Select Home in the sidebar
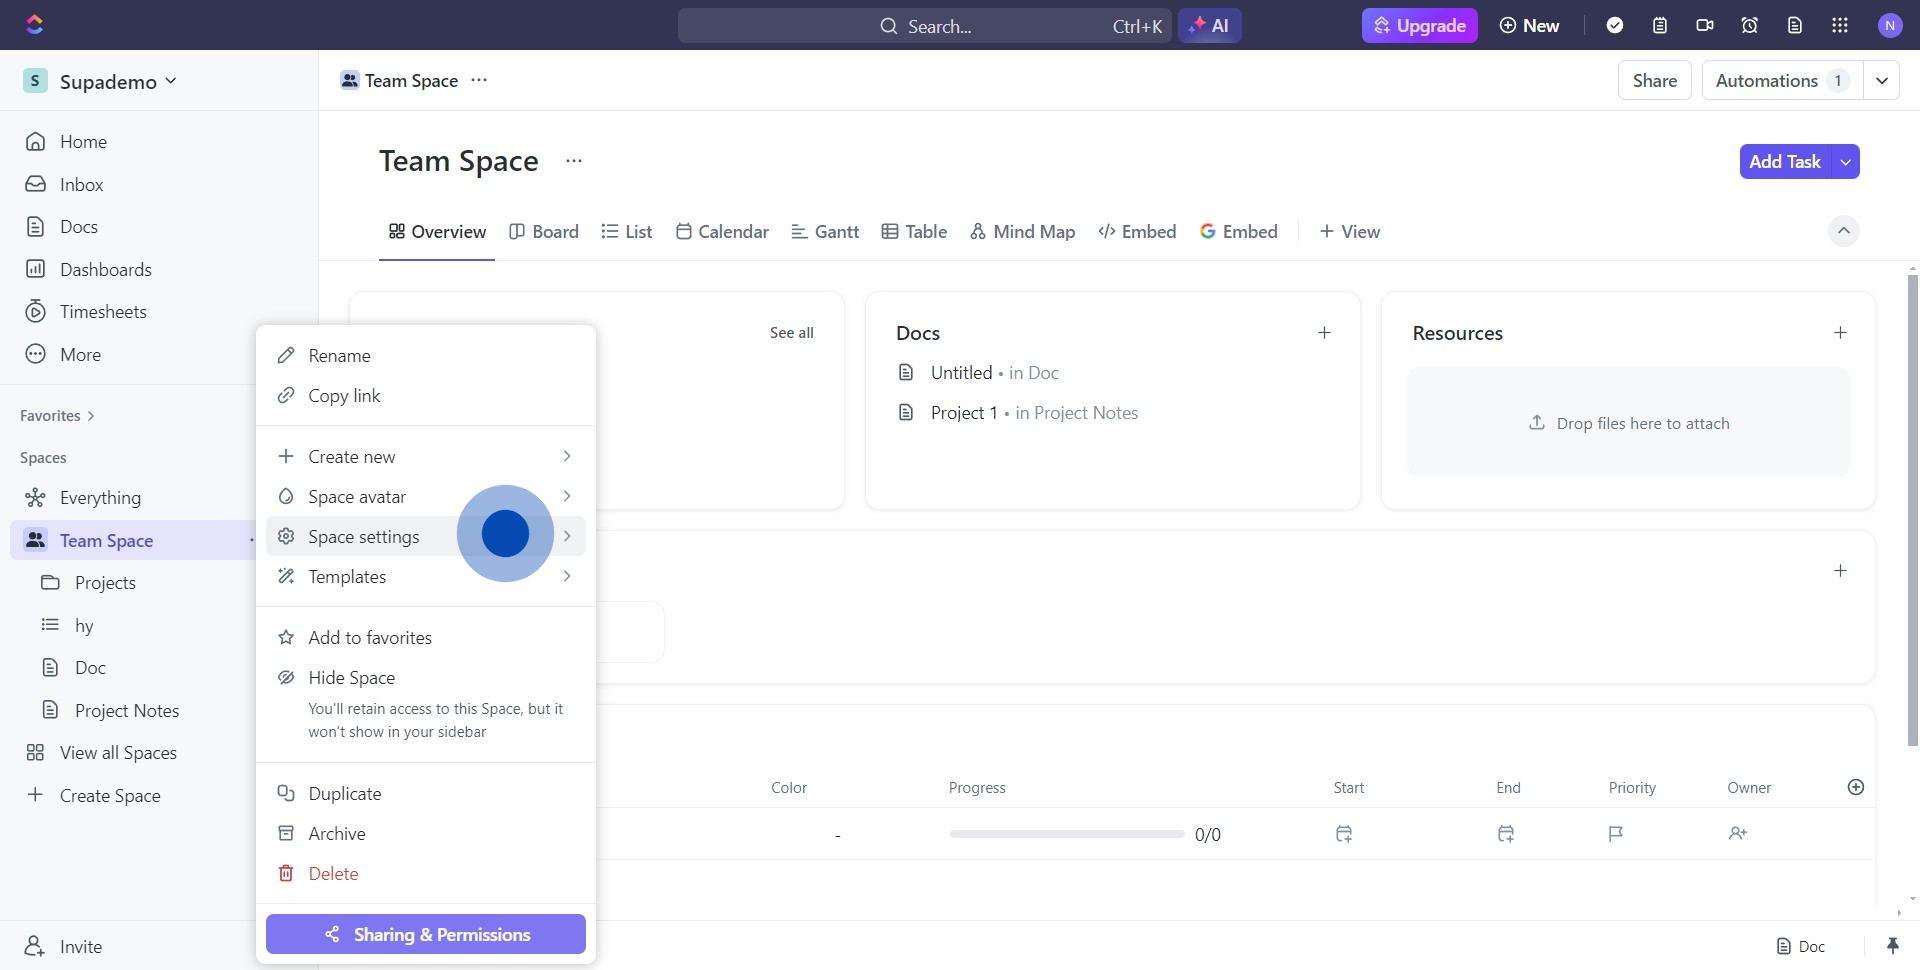1920x970 pixels. tap(84, 141)
